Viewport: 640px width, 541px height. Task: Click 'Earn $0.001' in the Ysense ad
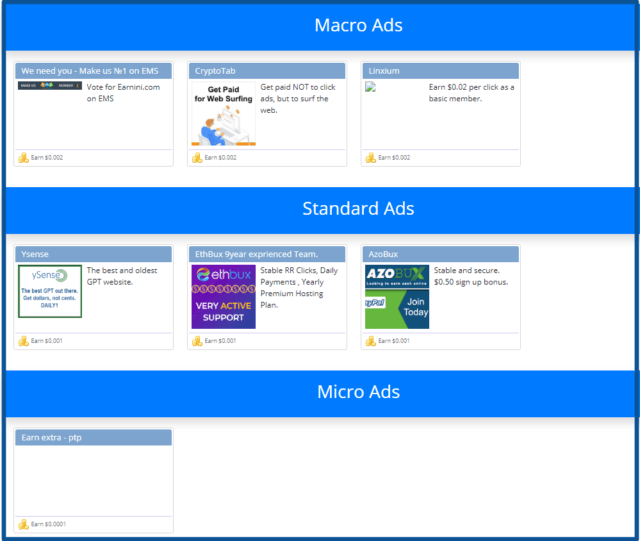pyautogui.click(x=47, y=341)
